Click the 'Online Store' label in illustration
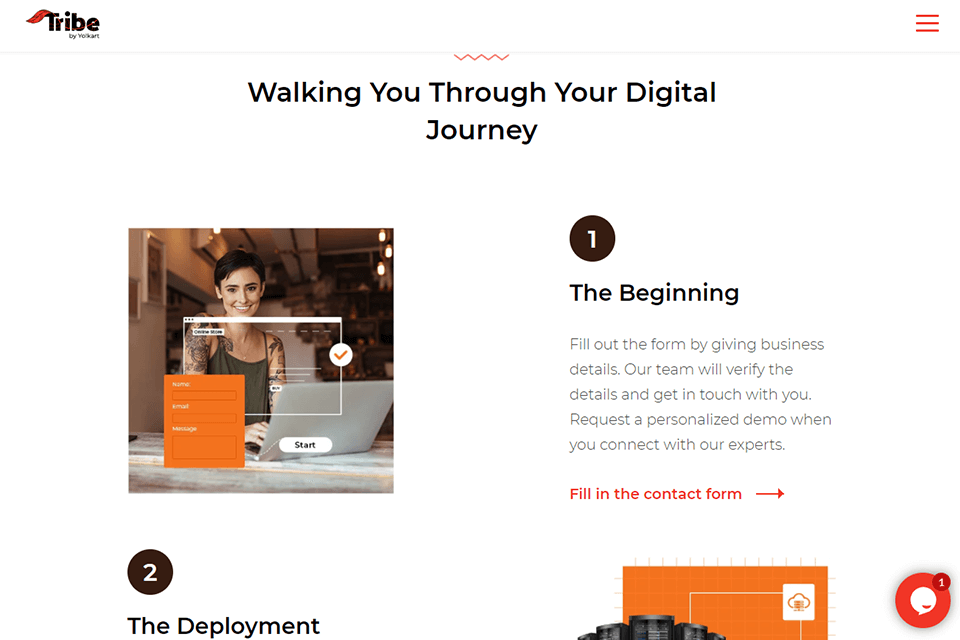Viewport: 960px width, 640px height. [x=208, y=331]
